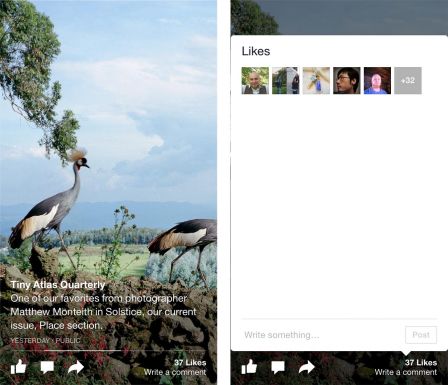Click the Post button
This screenshot has width=448, height=385.
point(421,335)
